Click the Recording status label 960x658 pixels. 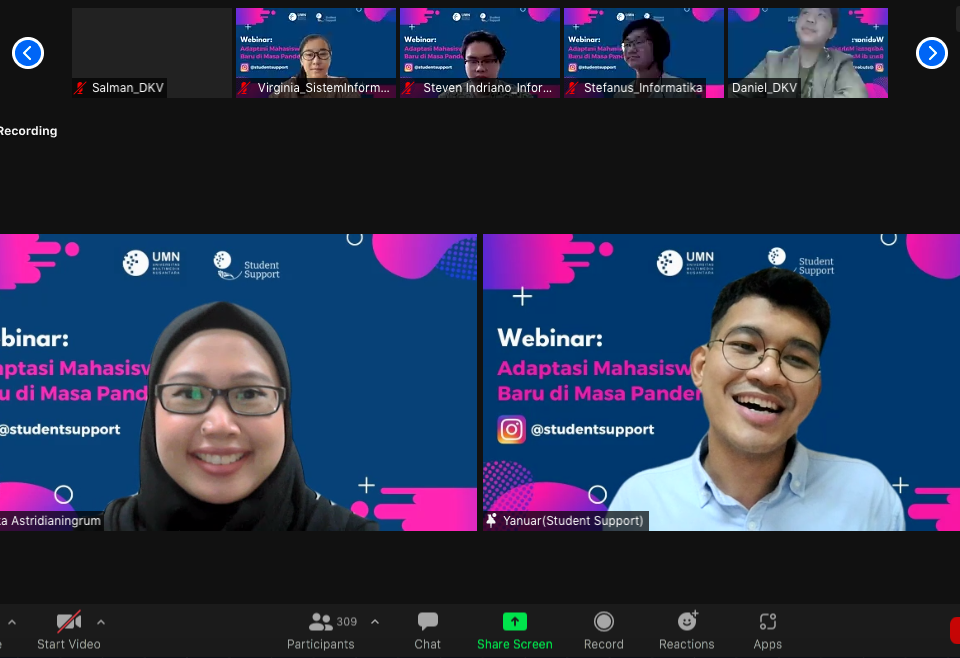pos(28,131)
